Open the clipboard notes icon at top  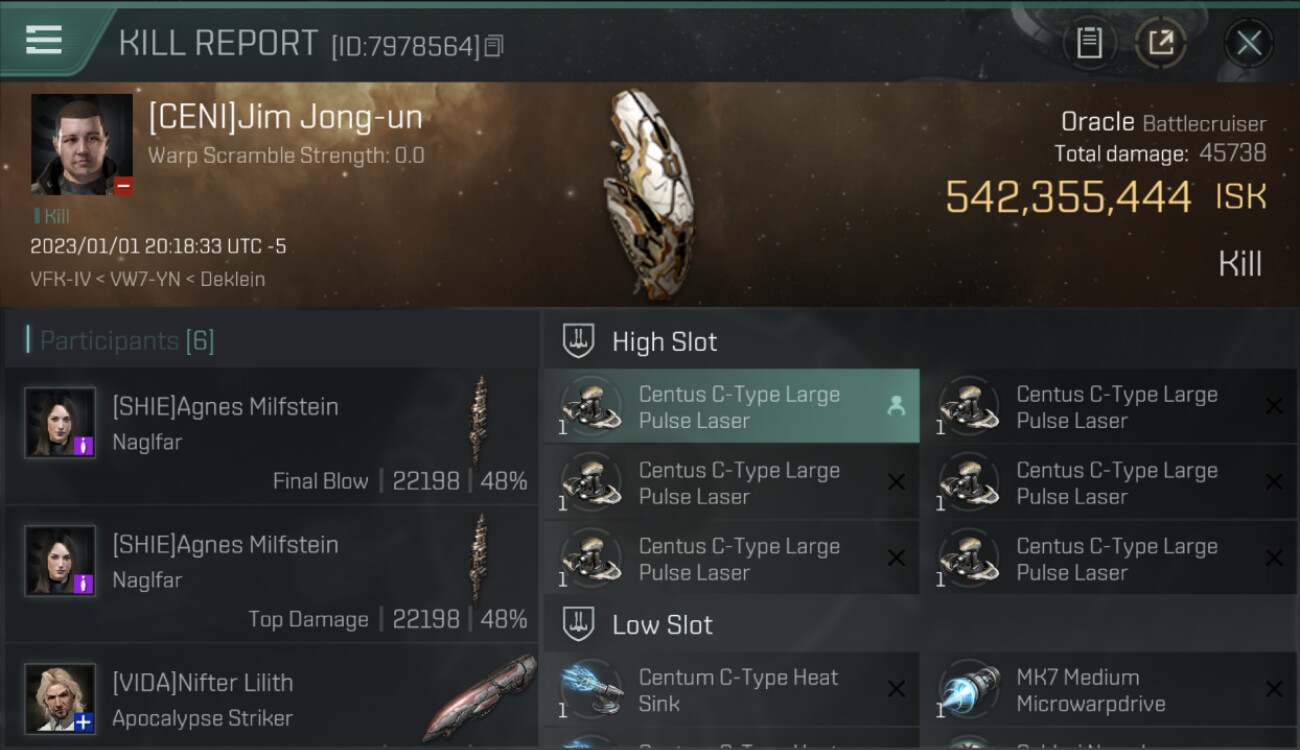point(1089,43)
